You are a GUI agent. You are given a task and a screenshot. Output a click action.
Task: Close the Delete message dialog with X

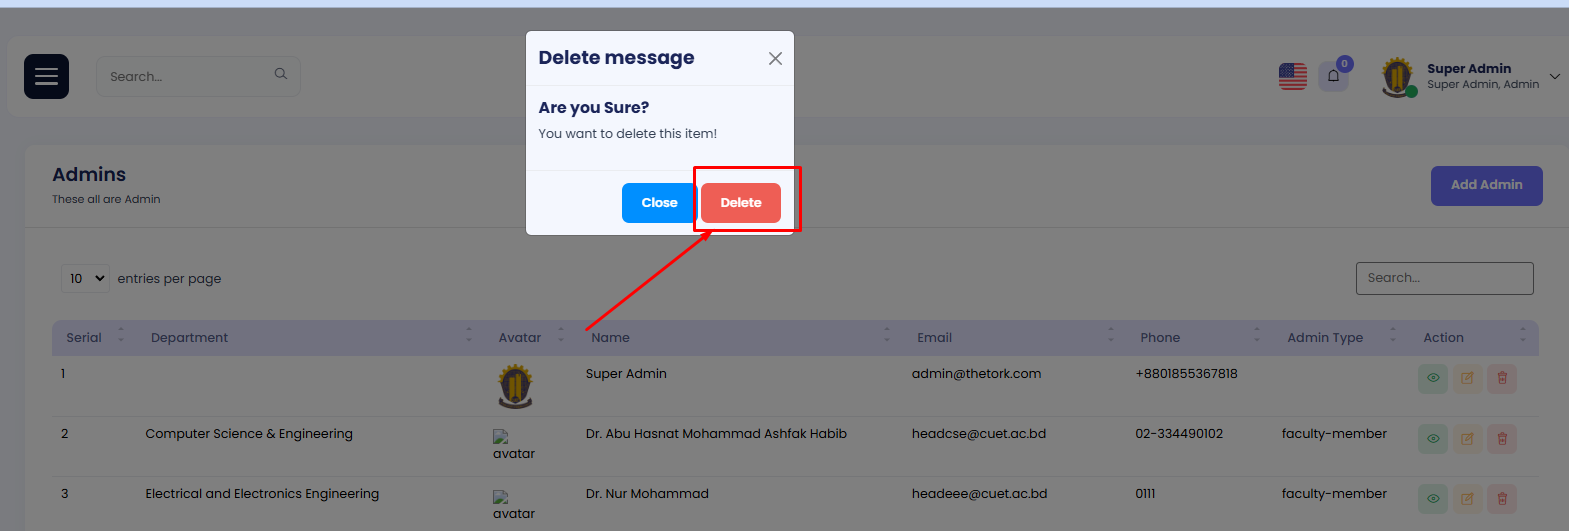[x=775, y=59]
